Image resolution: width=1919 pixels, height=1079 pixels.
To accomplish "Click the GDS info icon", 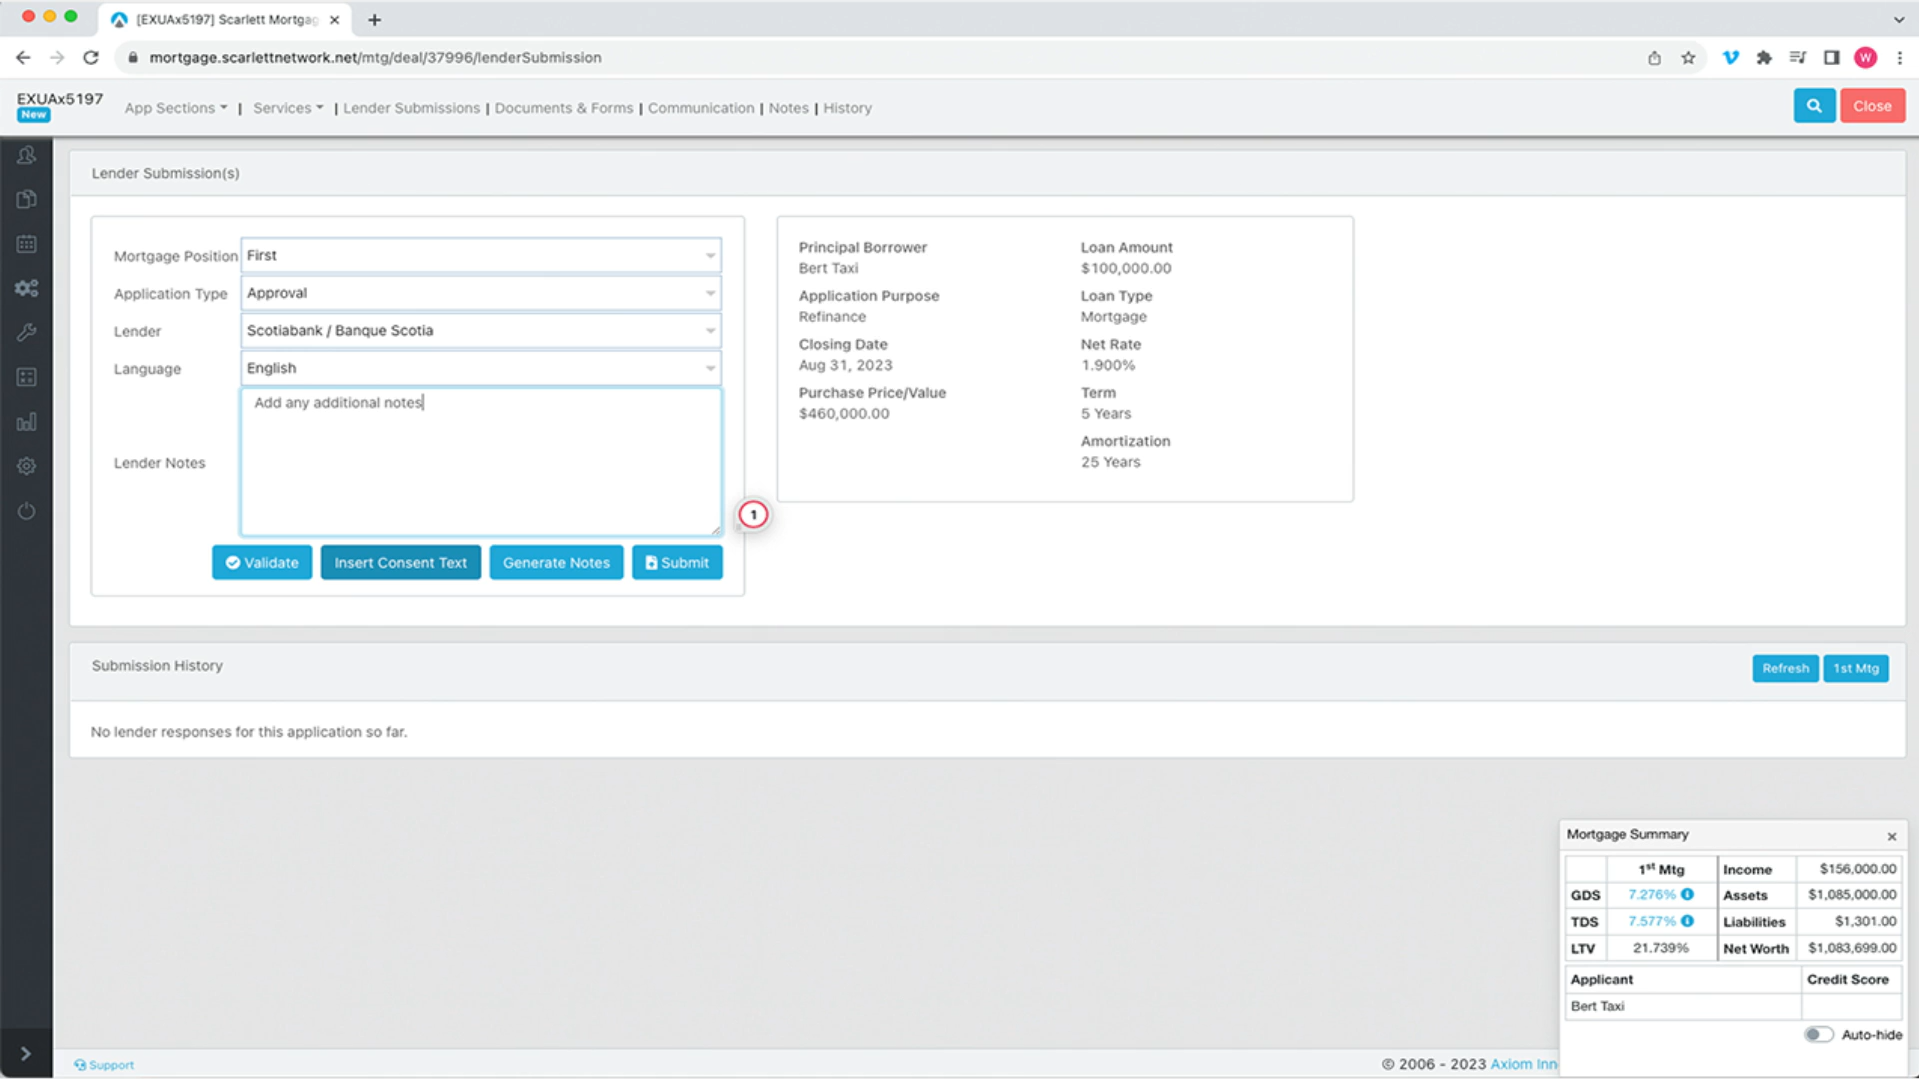I will click(1687, 895).
